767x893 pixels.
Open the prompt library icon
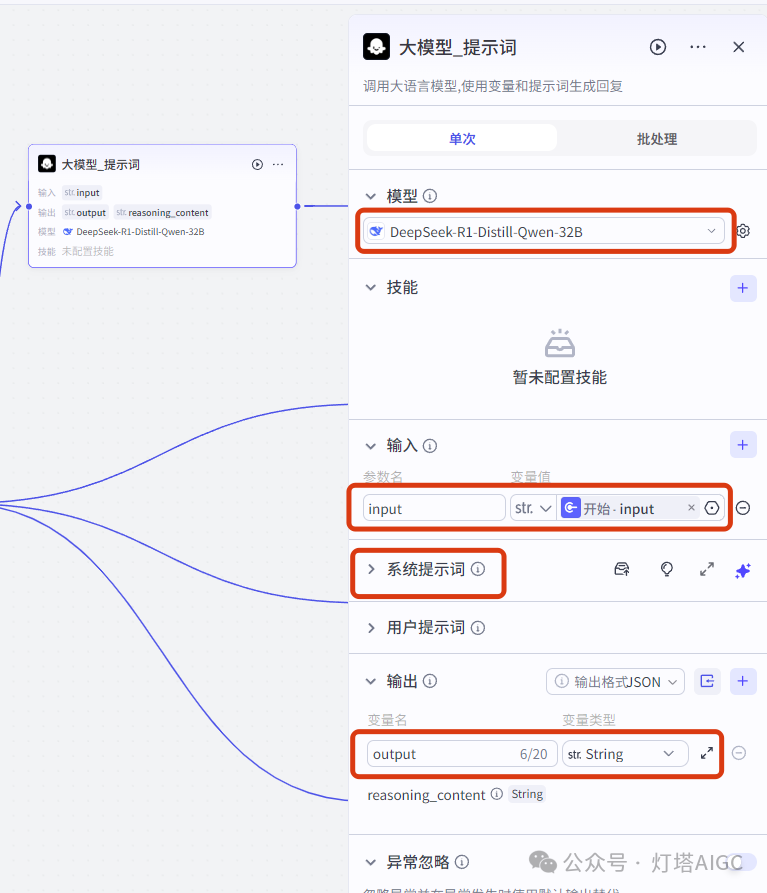(x=622, y=570)
